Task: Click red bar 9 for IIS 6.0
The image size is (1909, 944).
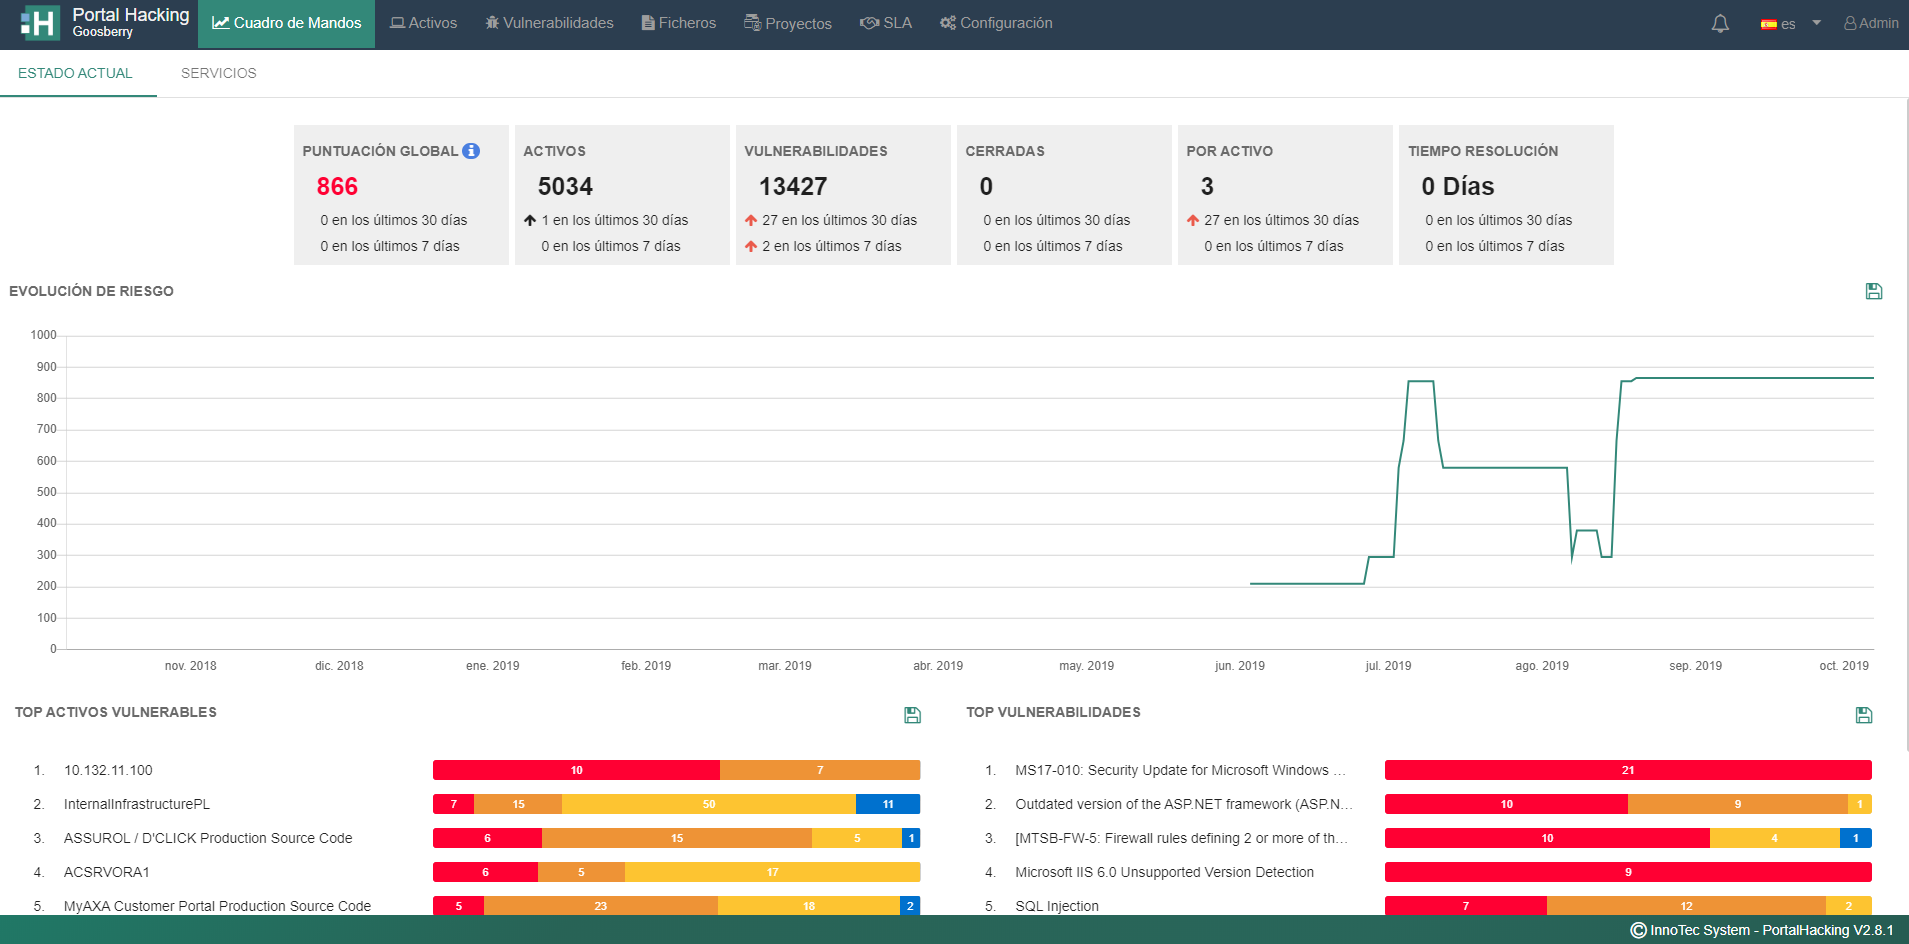Action: pos(1628,872)
